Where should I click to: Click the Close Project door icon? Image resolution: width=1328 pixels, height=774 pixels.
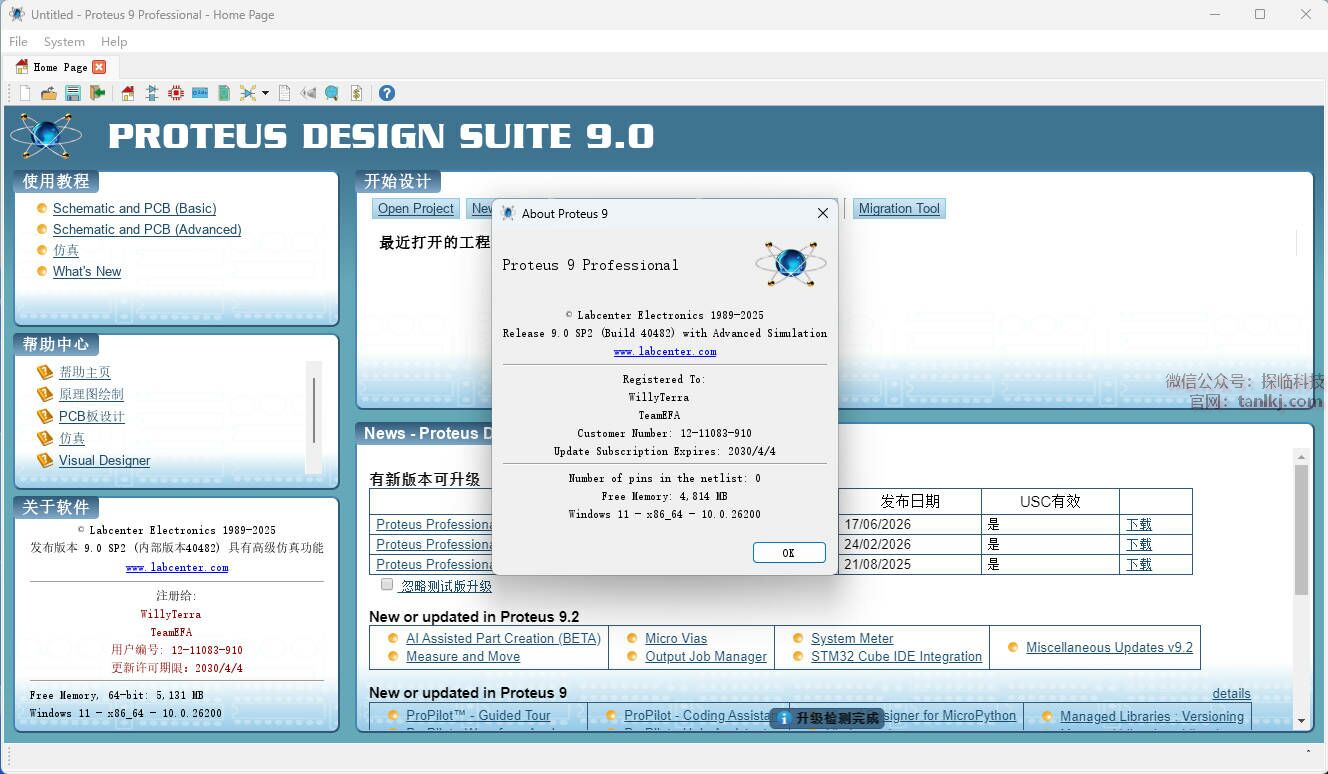coord(97,93)
